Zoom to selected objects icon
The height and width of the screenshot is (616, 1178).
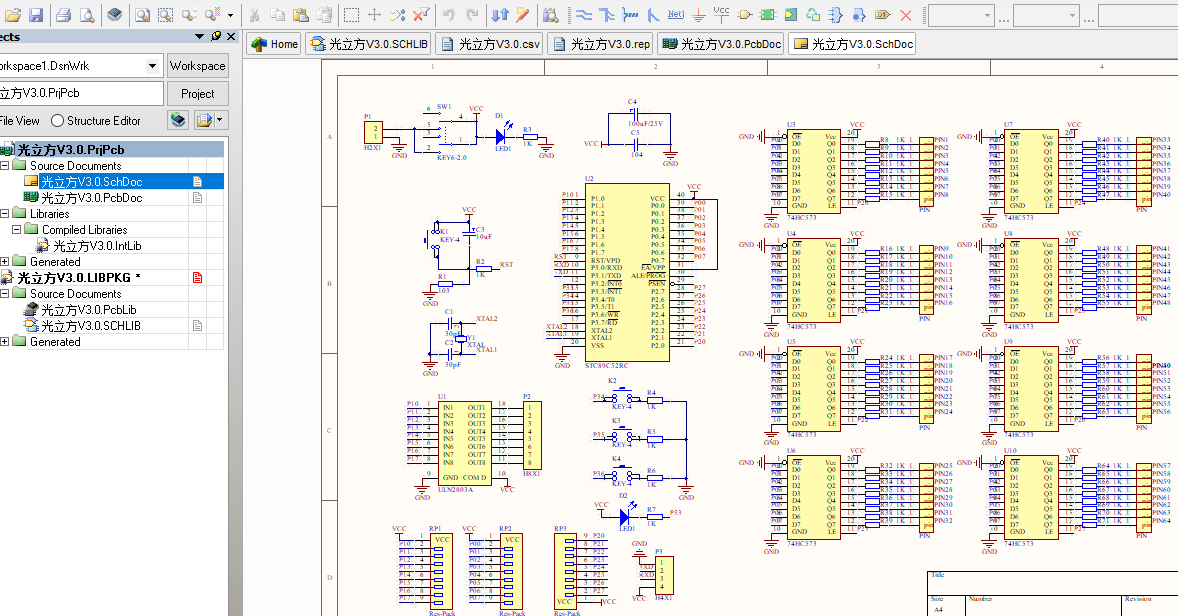click(189, 14)
